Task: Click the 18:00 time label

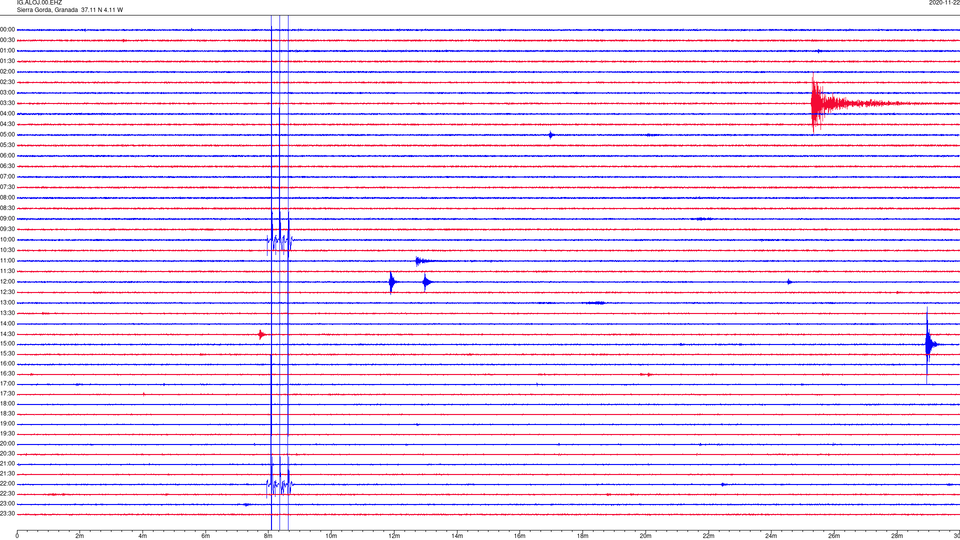Action: pyautogui.click(x=7, y=403)
